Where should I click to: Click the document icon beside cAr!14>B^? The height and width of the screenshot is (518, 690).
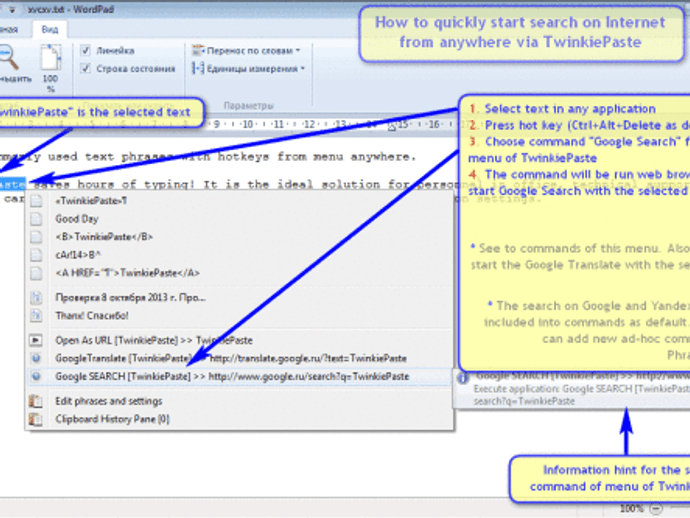pos(36,255)
